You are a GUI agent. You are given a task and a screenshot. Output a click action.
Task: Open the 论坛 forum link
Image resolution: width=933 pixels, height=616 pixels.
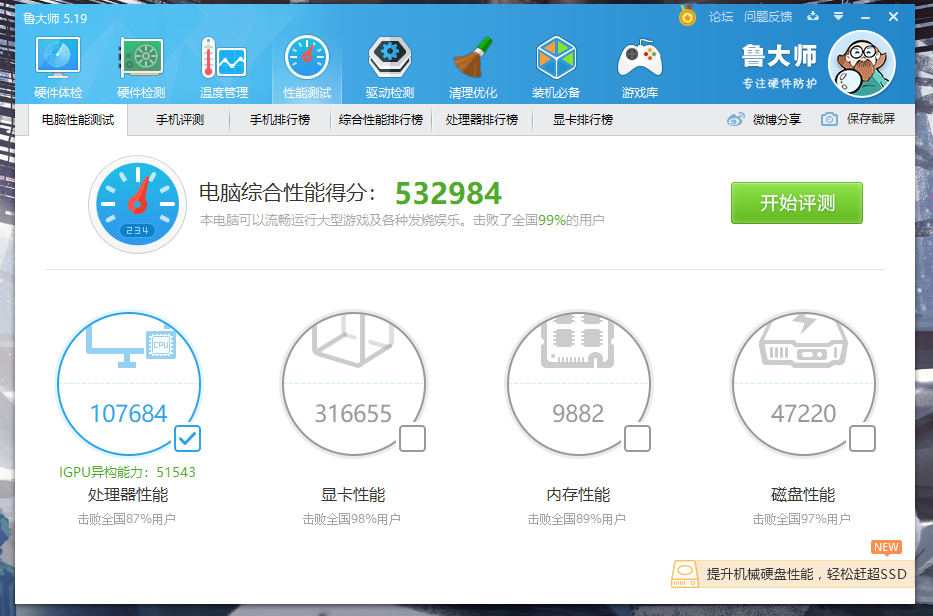coord(721,17)
